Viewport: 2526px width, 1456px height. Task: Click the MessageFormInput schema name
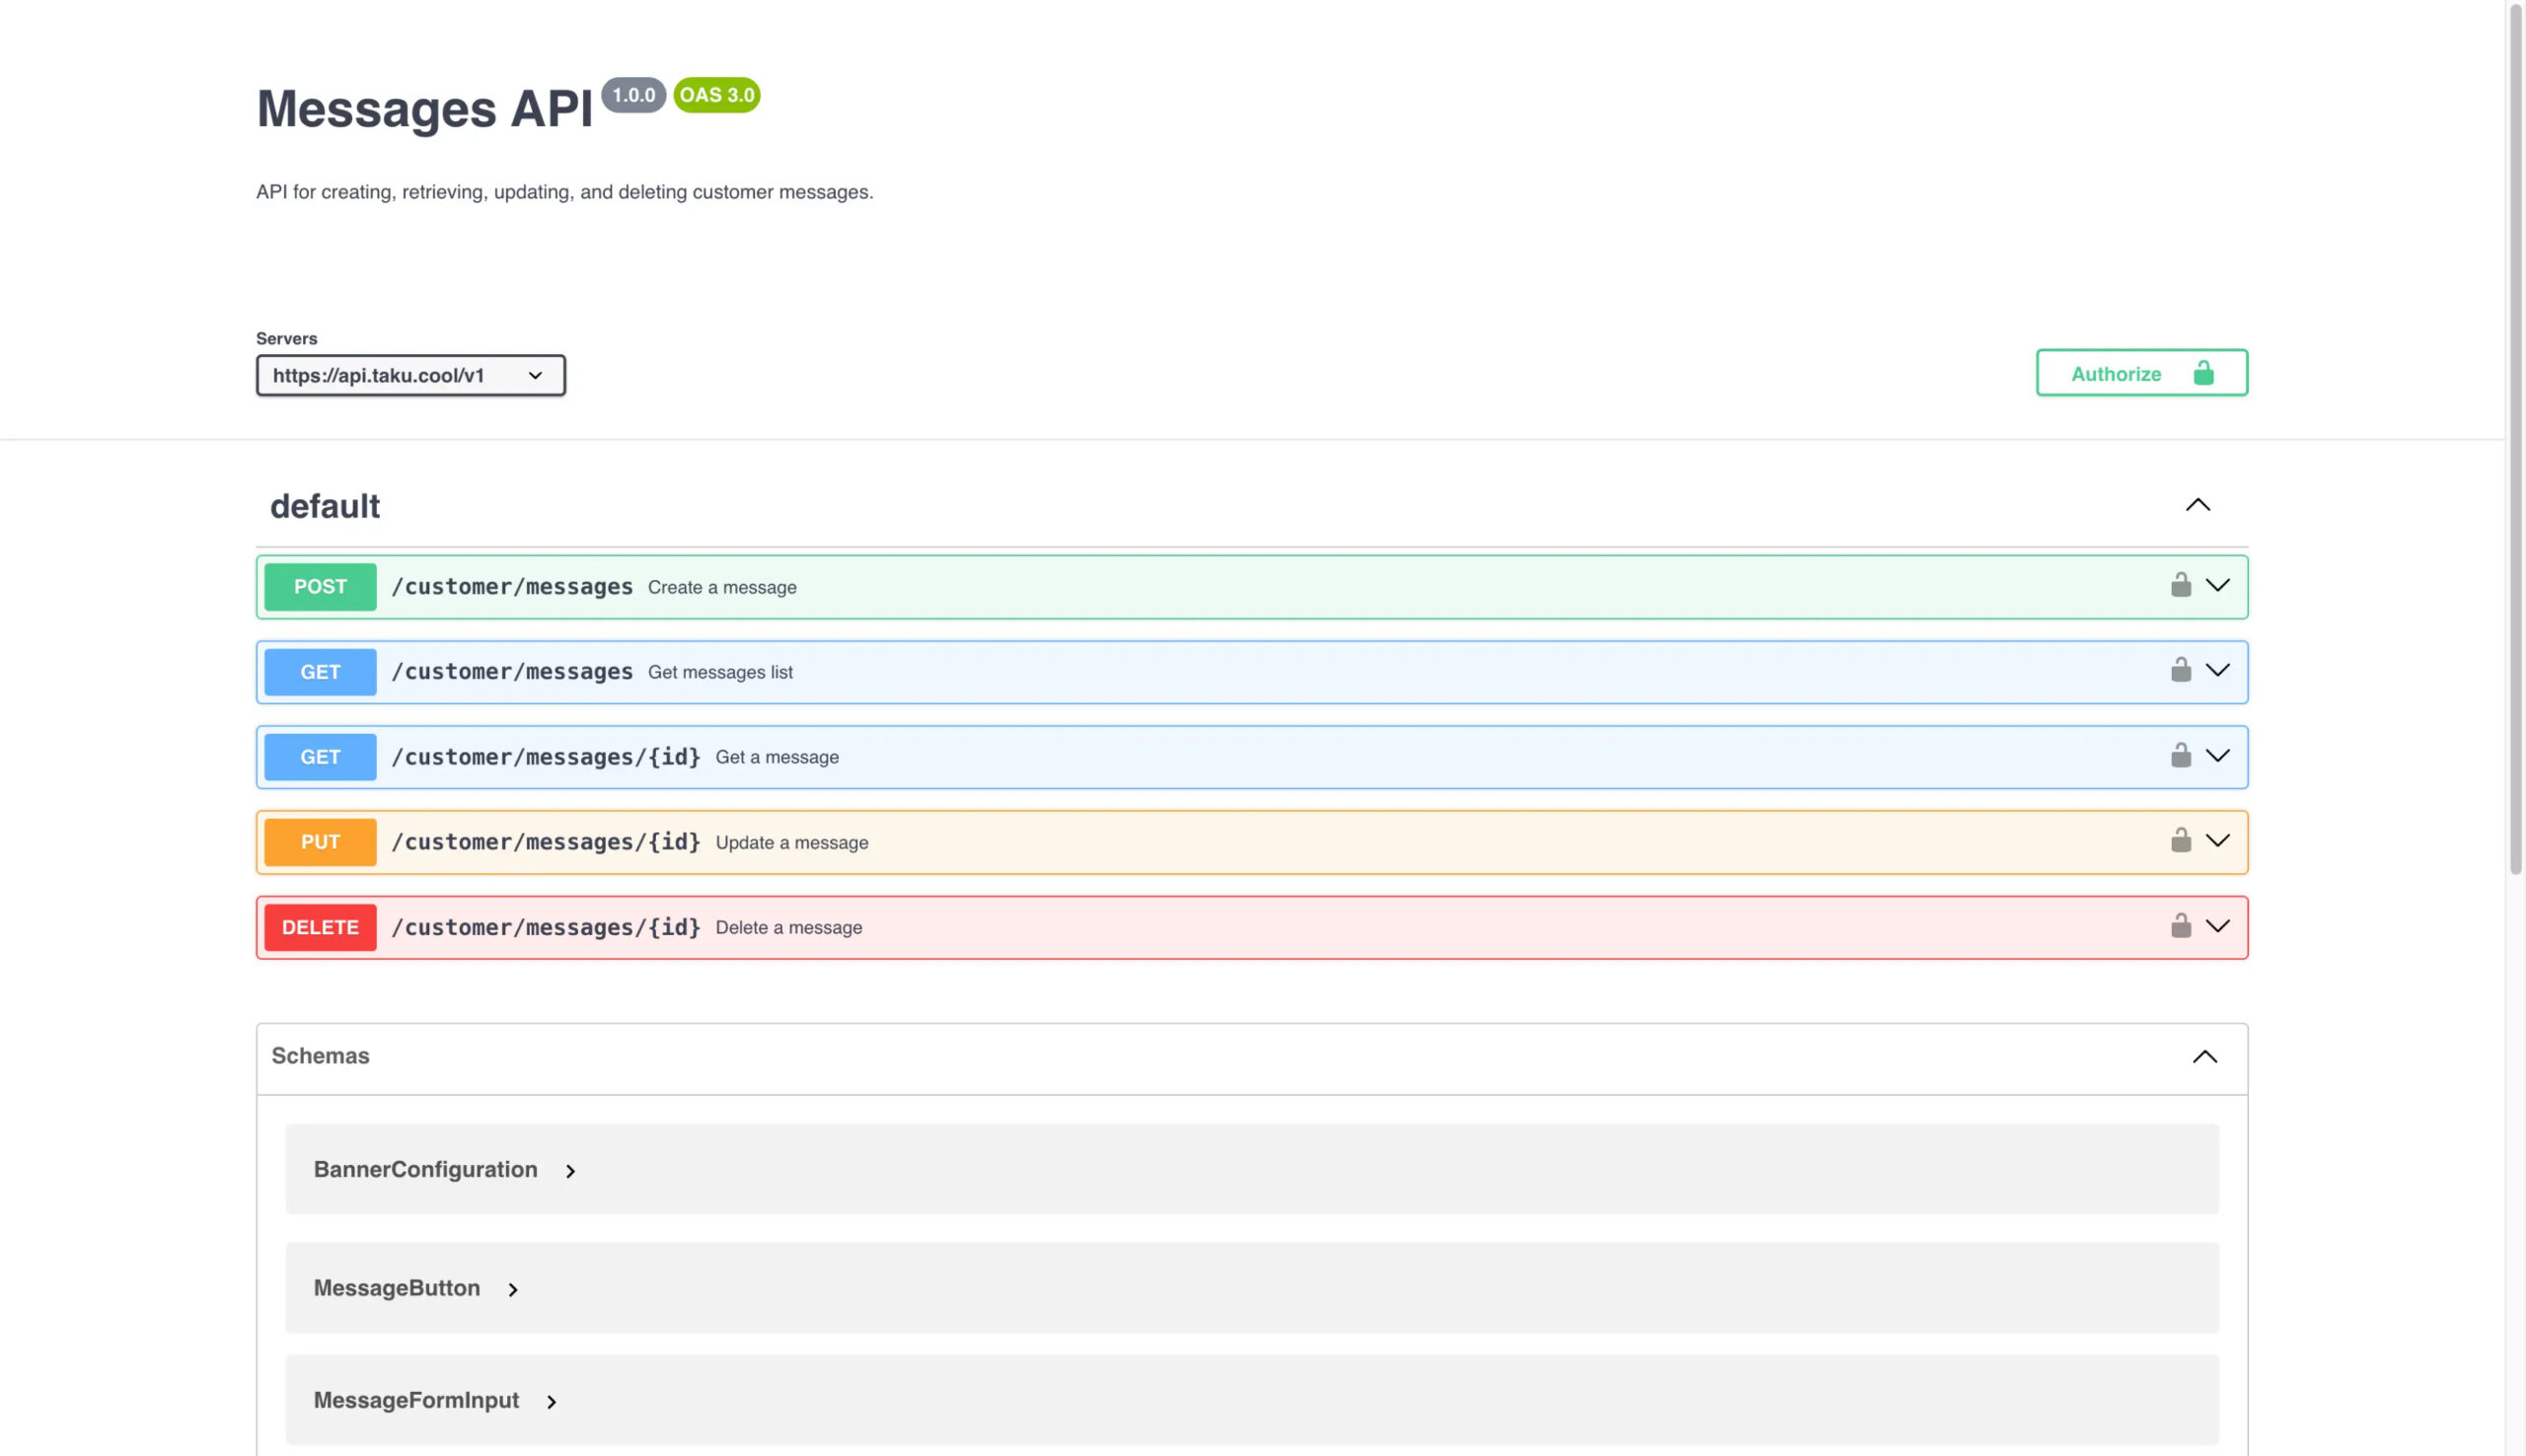click(416, 1400)
